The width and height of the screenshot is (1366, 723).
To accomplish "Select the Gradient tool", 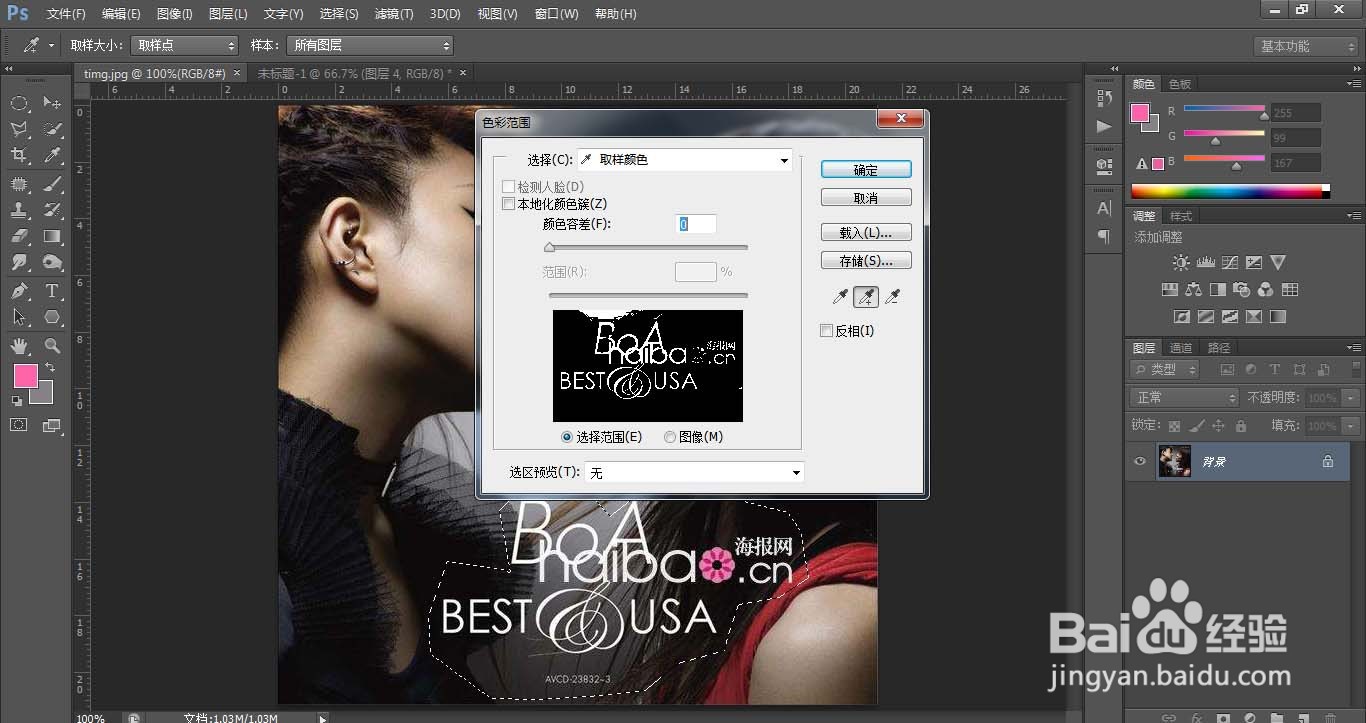I will coord(52,236).
